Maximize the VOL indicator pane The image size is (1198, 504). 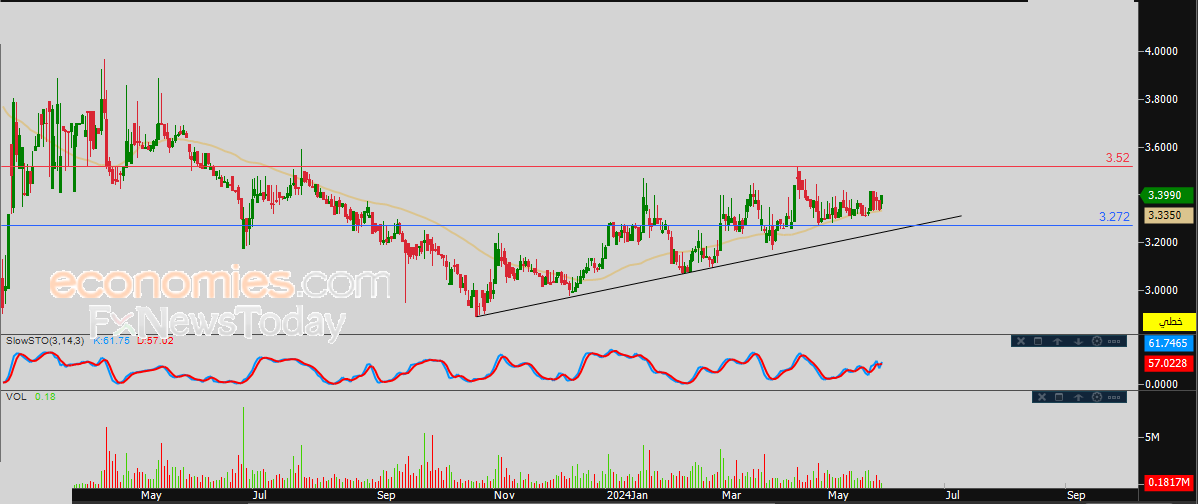click(1059, 397)
